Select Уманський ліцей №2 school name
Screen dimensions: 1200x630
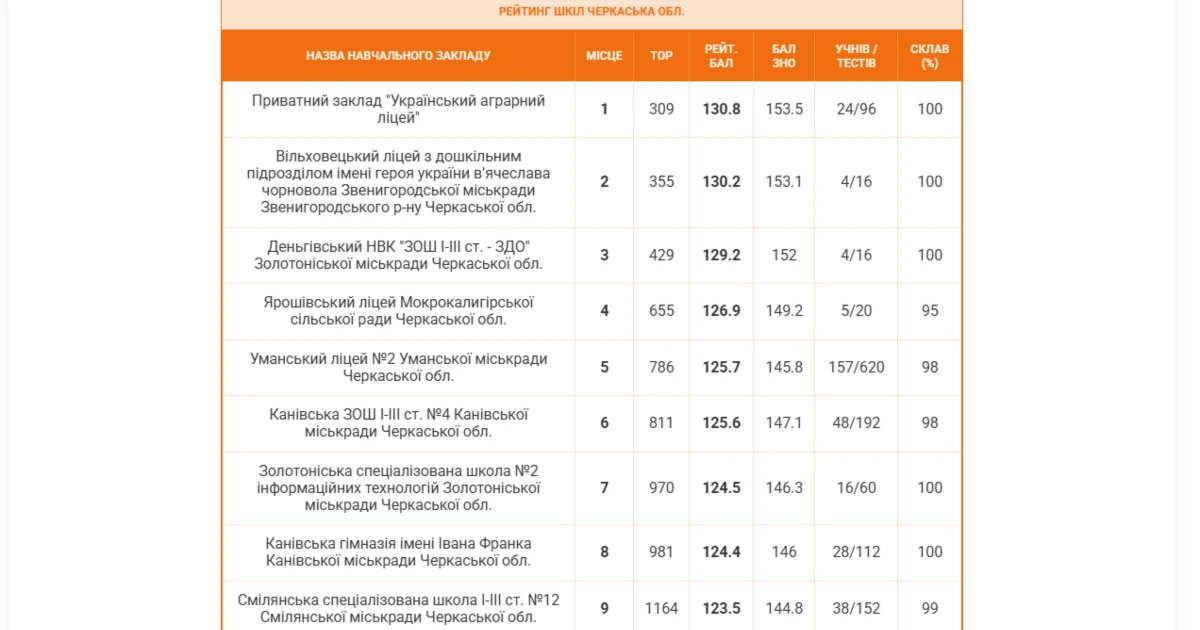[x=398, y=367]
